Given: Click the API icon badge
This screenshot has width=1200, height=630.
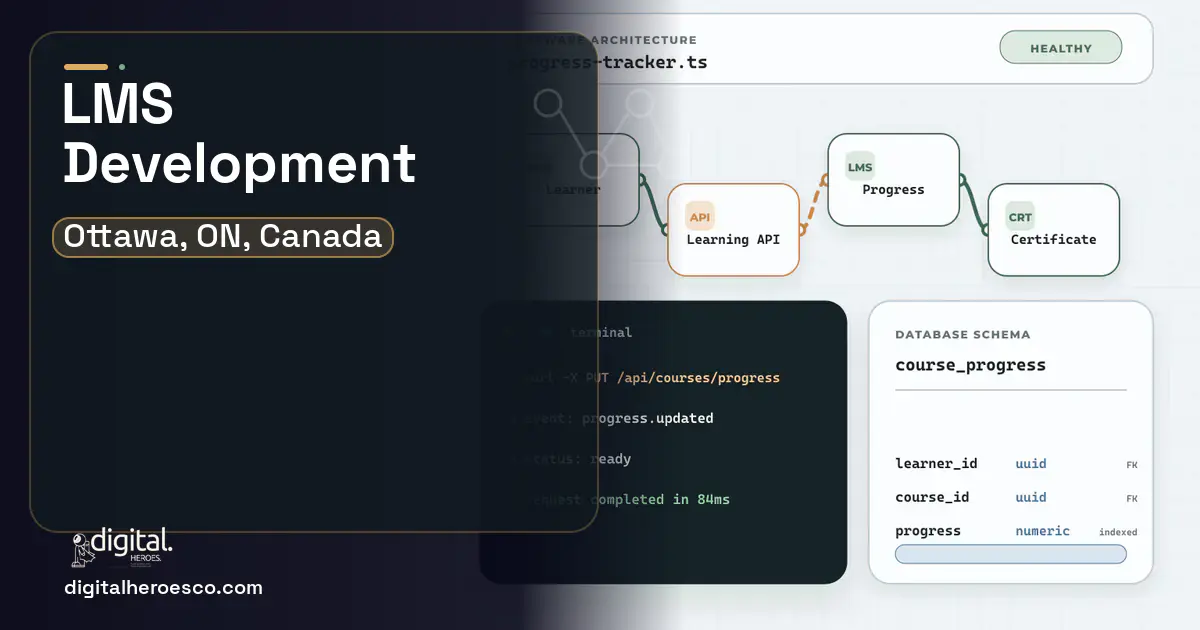Looking at the screenshot, I should (700, 216).
